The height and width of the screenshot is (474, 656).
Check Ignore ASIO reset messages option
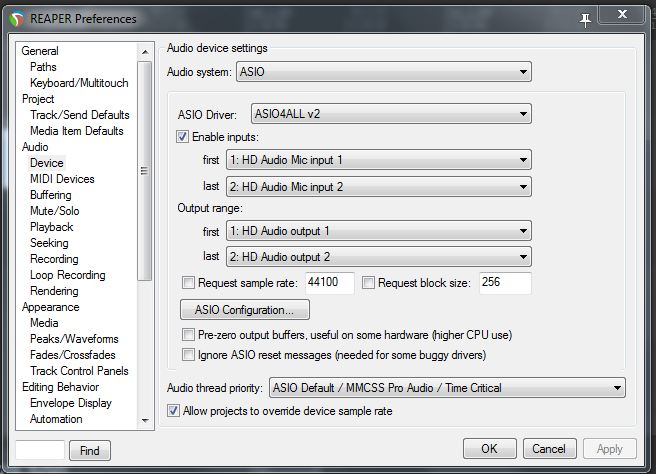pyautogui.click(x=188, y=355)
